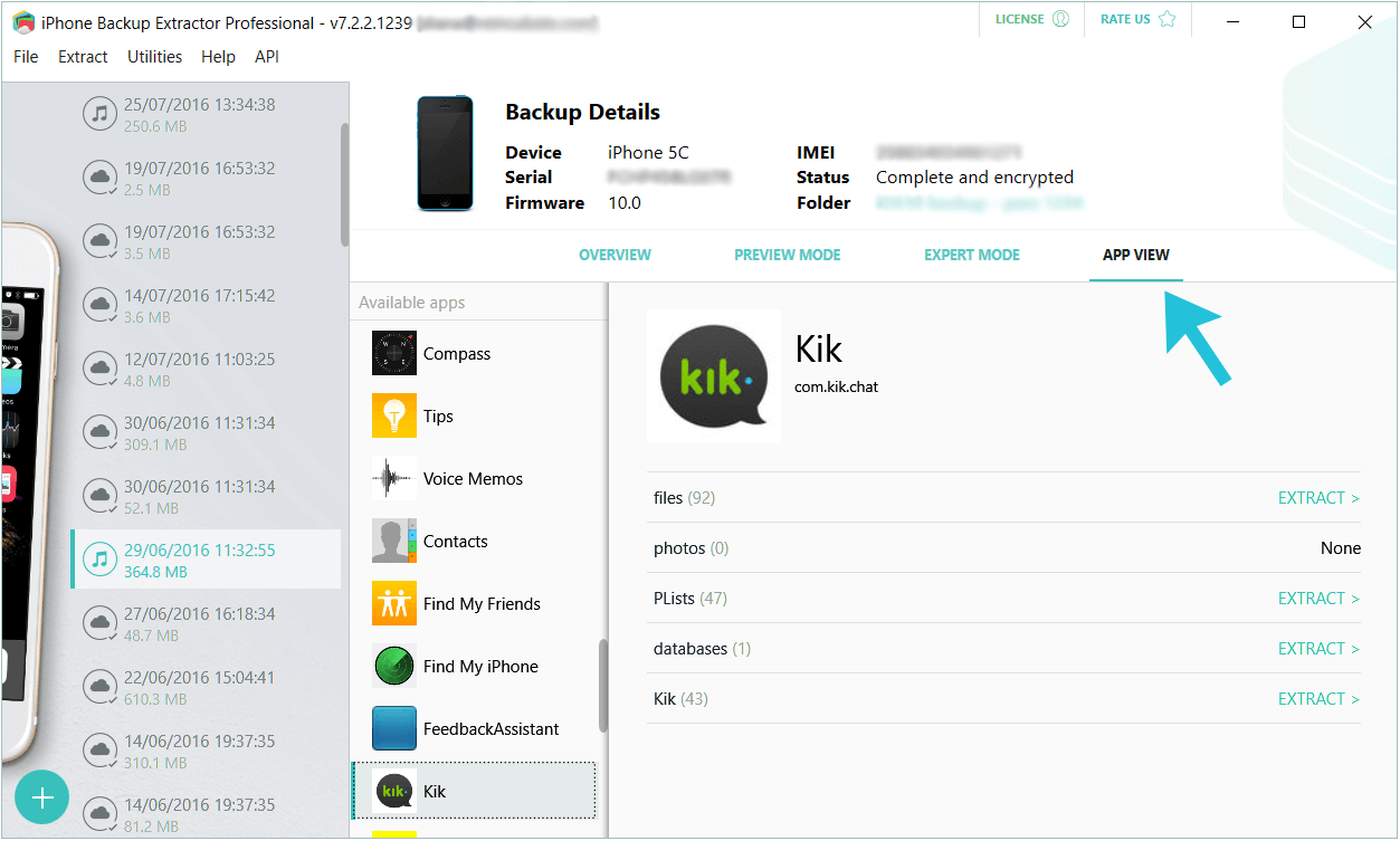
Task: Open the File menu
Action: click(25, 56)
